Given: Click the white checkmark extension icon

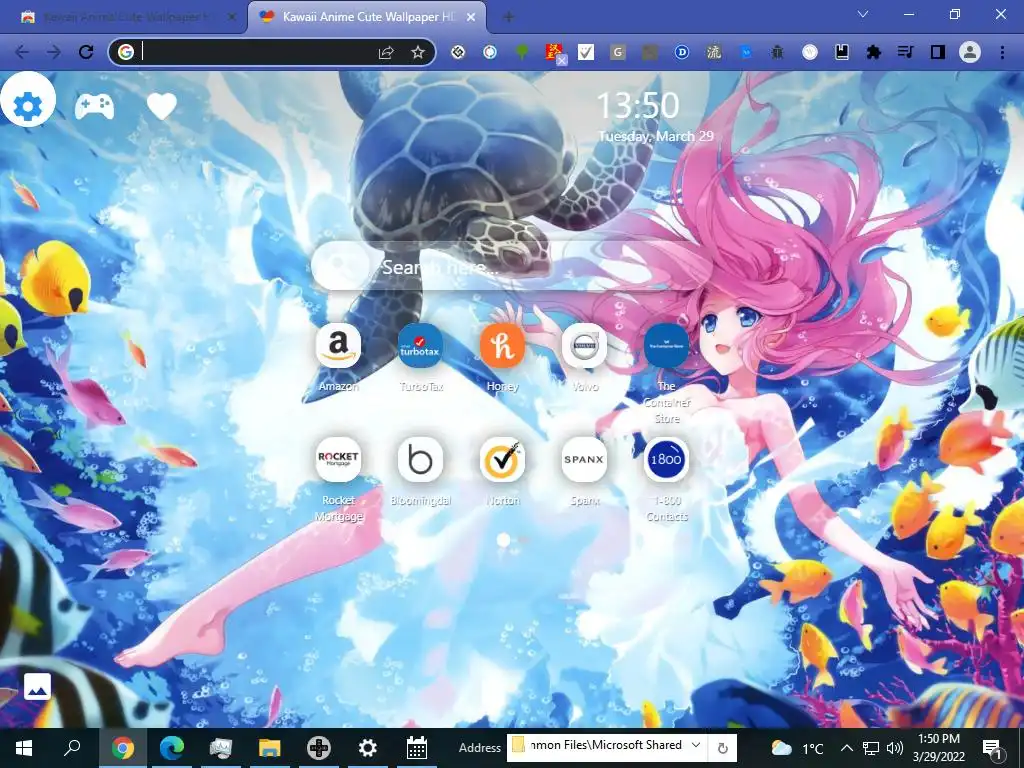Looking at the screenshot, I should [x=586, y=52].
